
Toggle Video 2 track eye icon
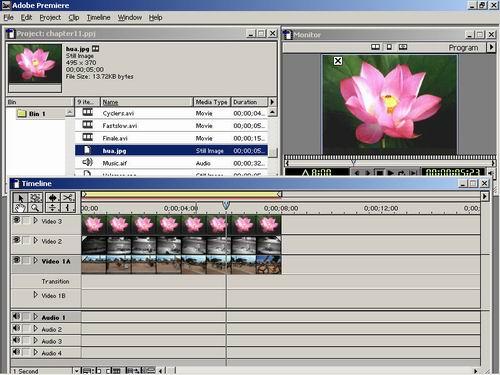tap(17, 240)
